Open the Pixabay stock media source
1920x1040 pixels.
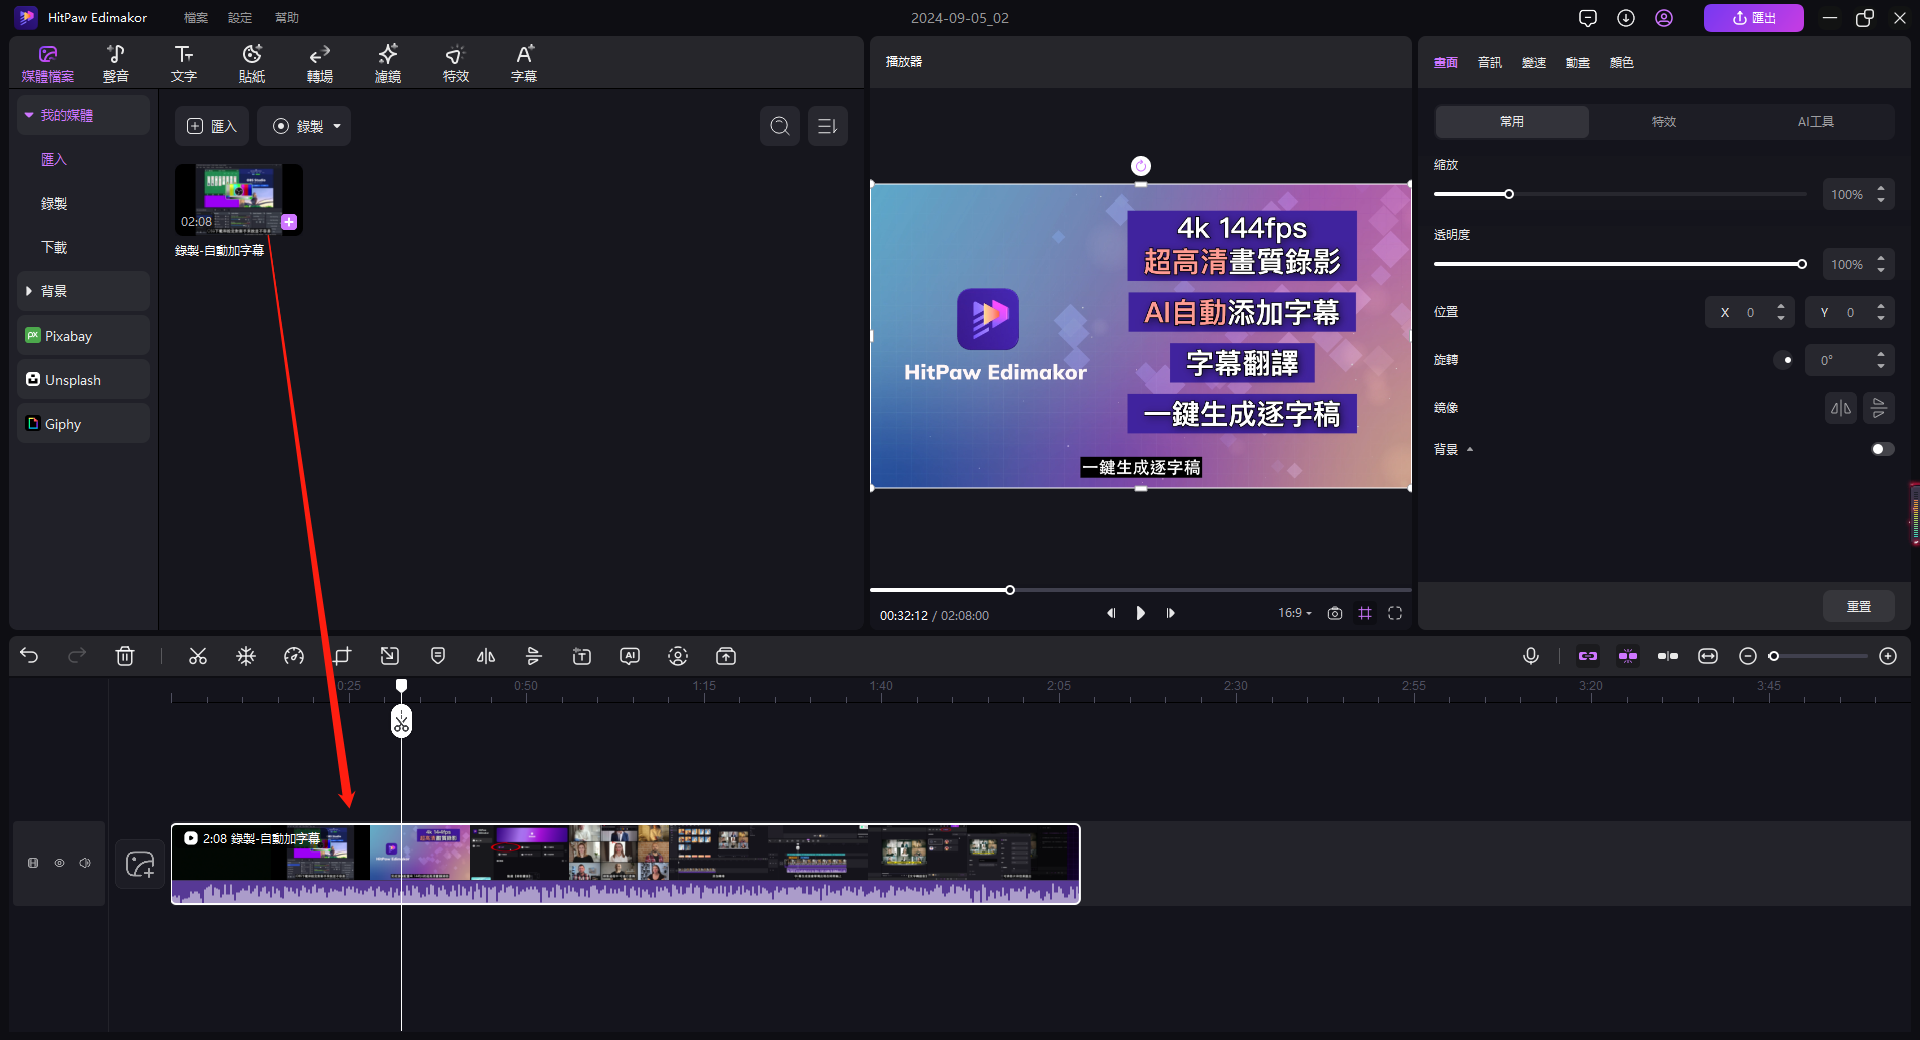84,336
